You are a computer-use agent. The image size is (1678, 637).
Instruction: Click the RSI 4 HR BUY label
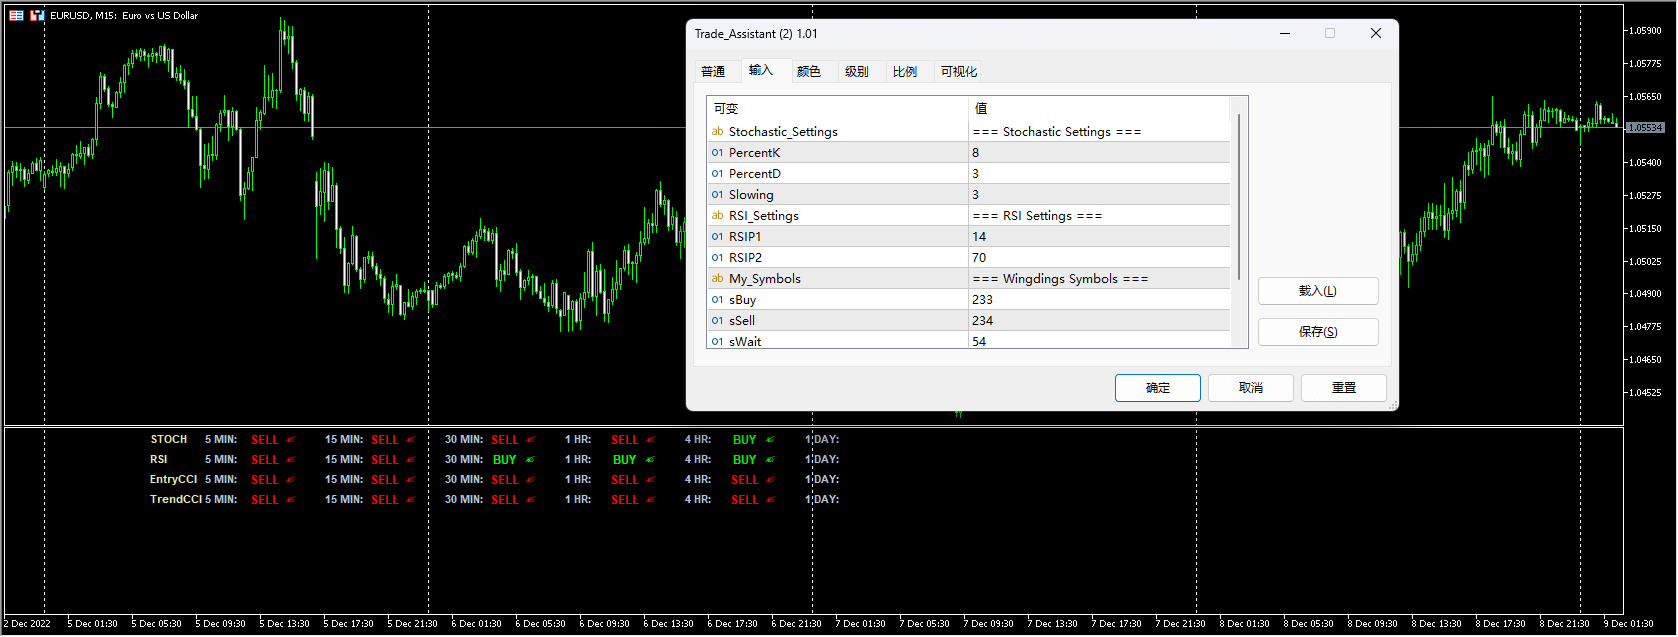pyautogui.click(x=745, y=460)
